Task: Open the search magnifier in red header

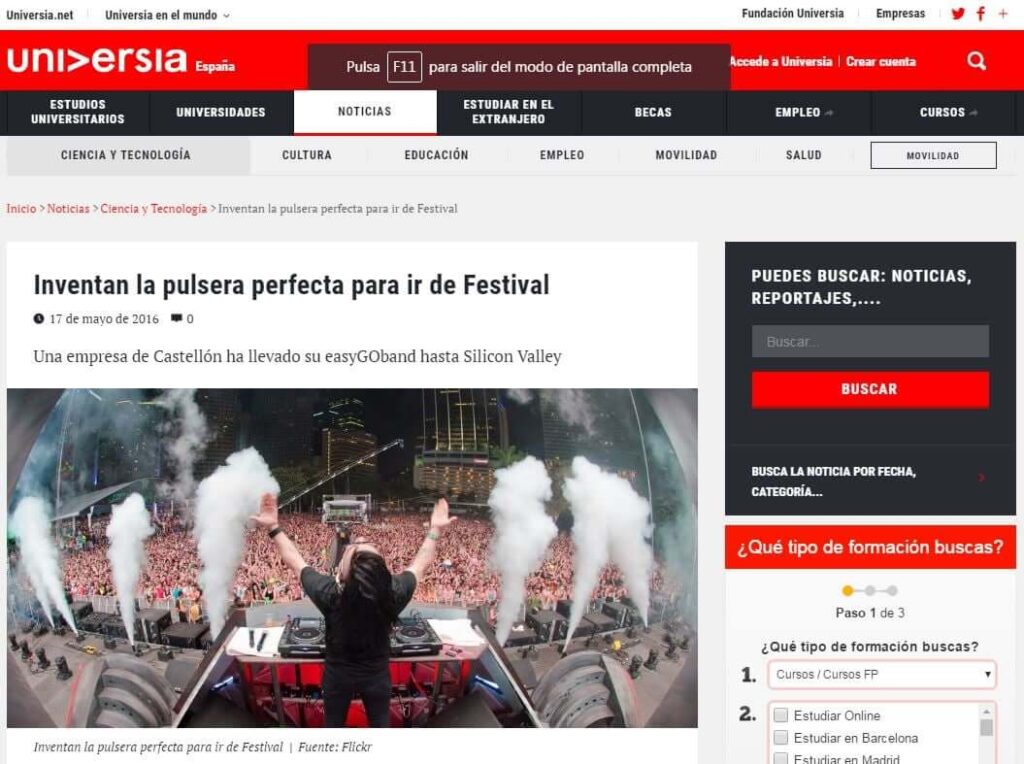Action: [x=976, y=61]
